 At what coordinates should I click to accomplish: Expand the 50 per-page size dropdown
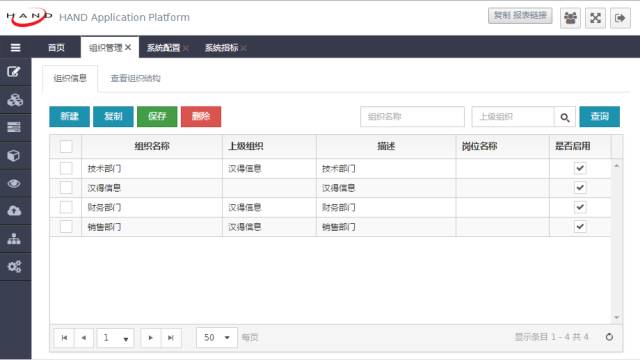pyautogui.click(x=217, y=338)
